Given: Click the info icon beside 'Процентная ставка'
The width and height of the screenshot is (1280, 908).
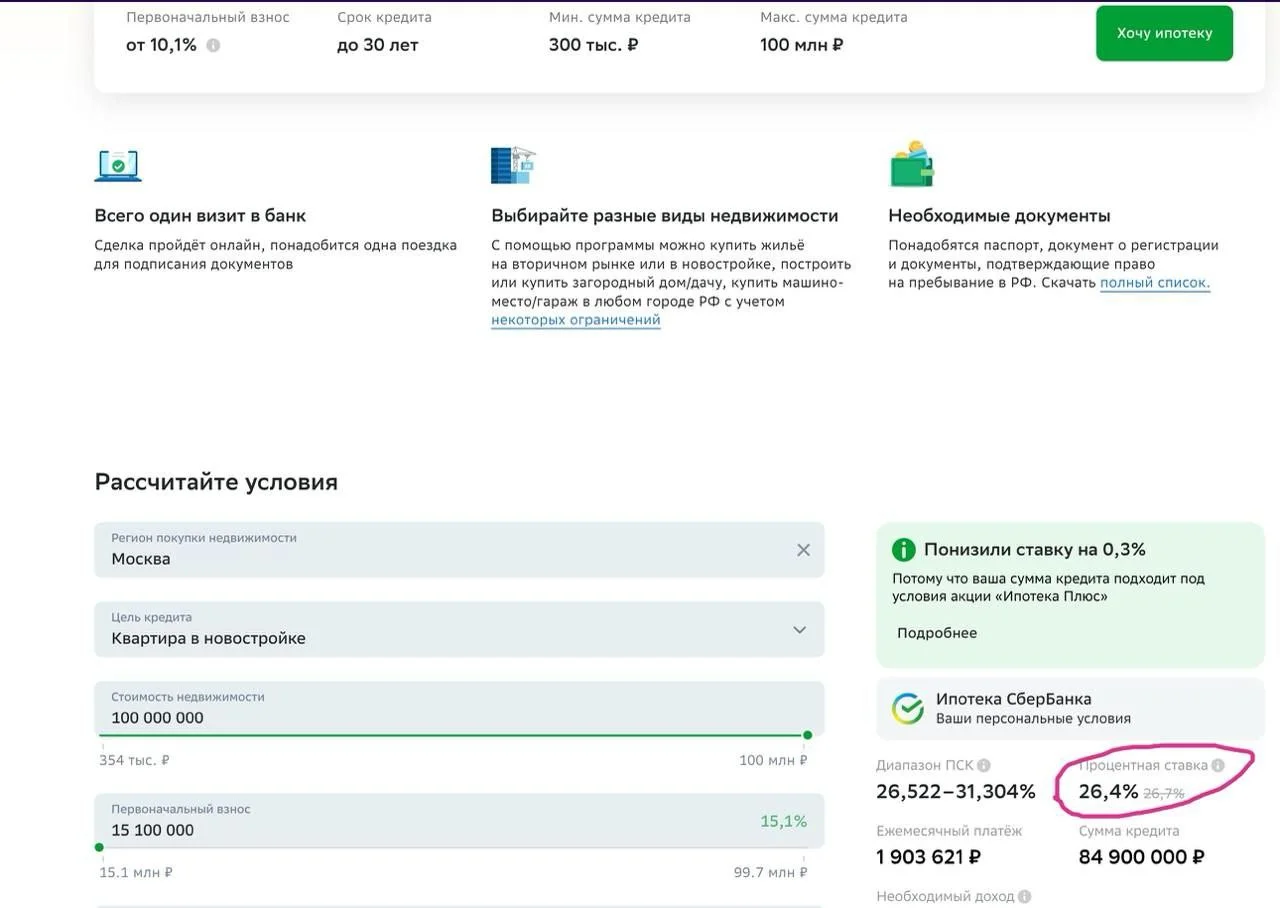Looking at the screenshot, I should click(x=1218, y=766).
